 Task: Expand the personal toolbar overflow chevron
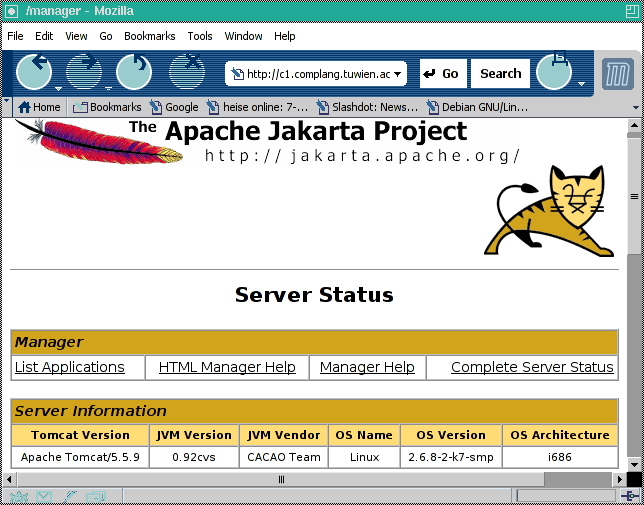pos(636,108)
